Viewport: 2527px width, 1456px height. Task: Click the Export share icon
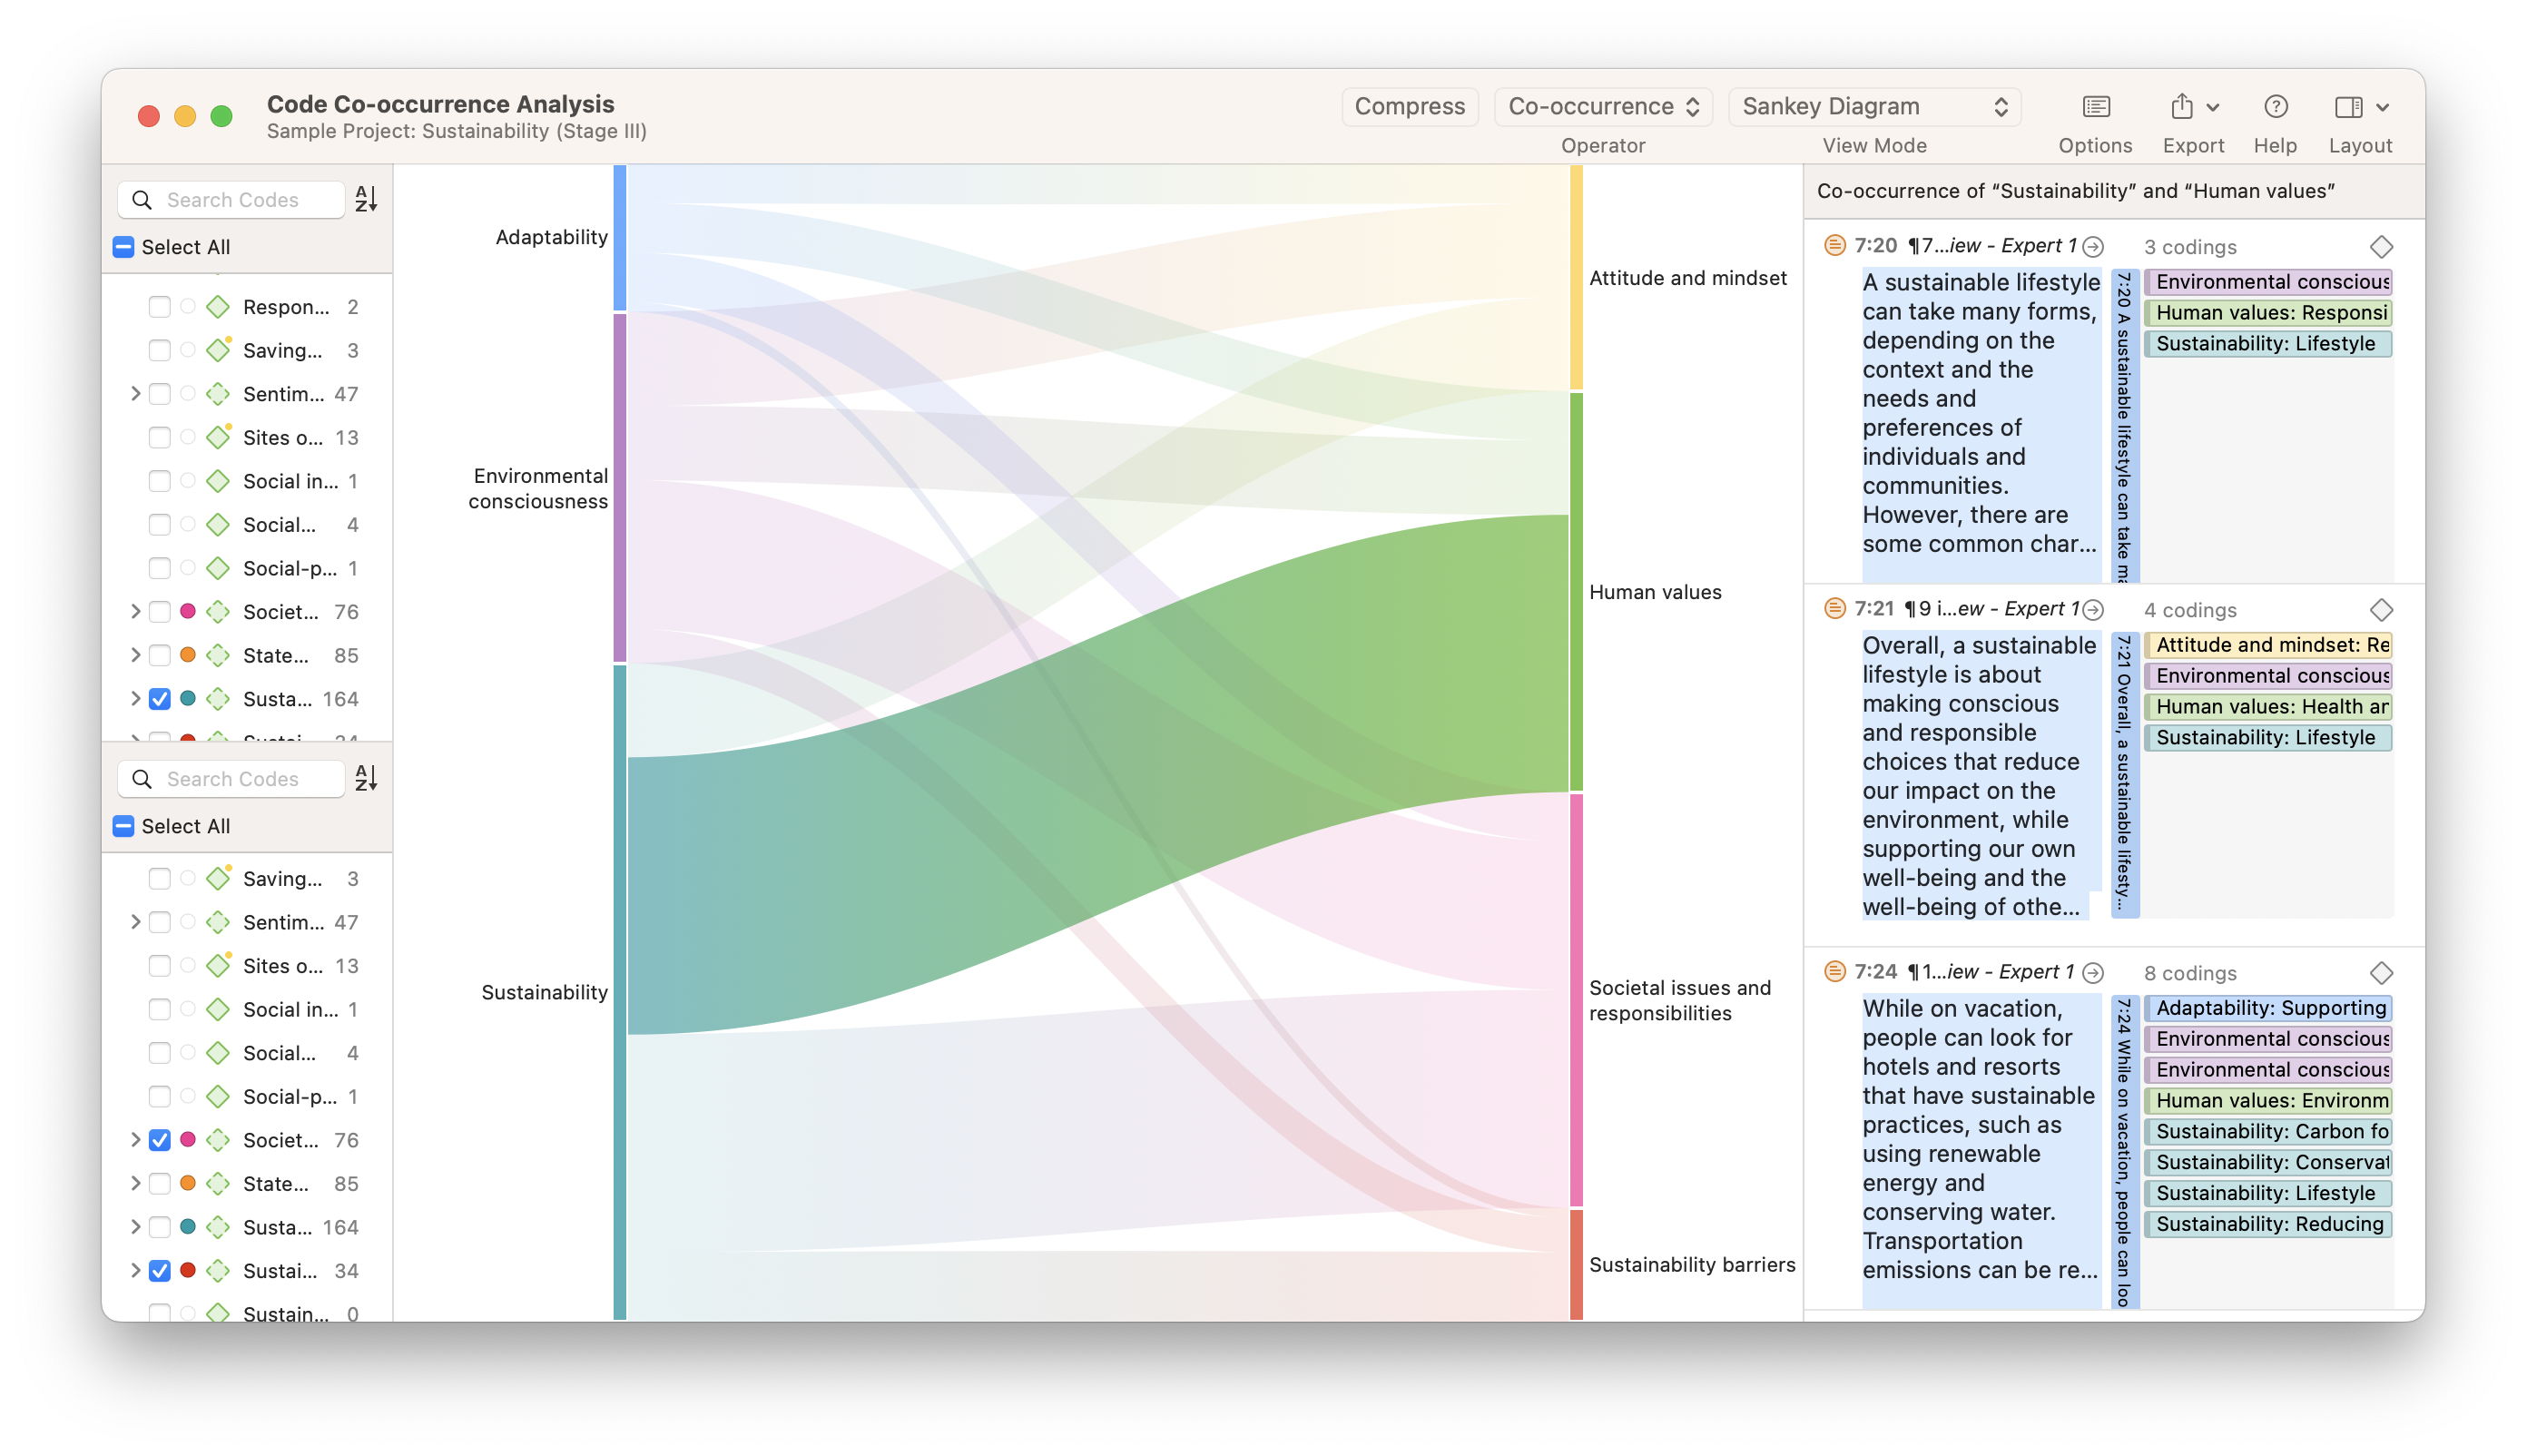click(2181, 107)
